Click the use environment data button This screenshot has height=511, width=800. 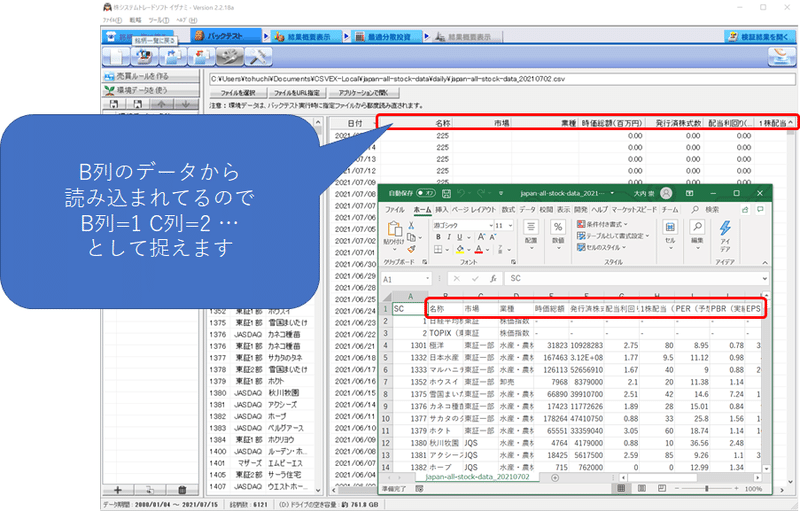coord(151,90)
